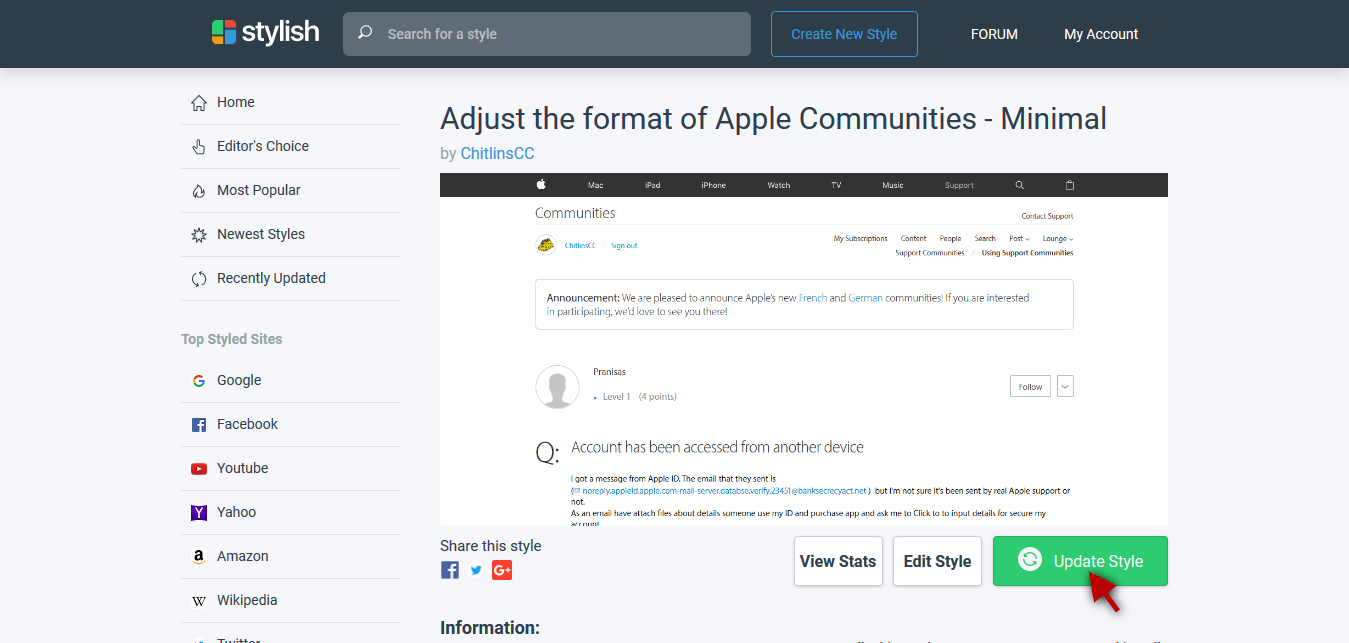
Task: Click the Update Style button
Action: 1080,561
